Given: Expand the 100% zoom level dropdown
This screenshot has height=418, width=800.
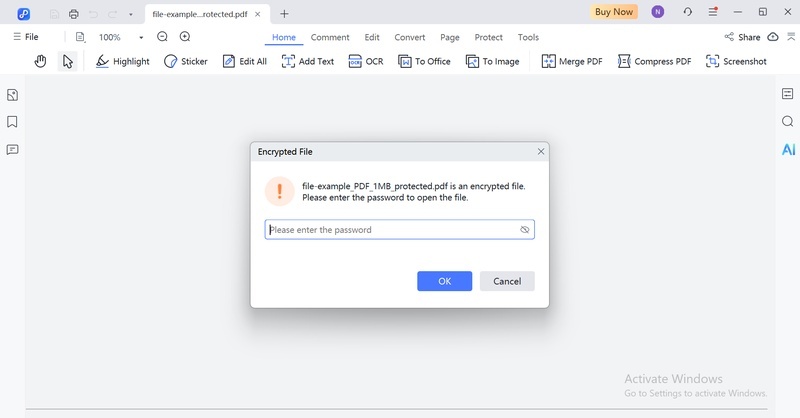Looking at the screenshot, I should pos(141,37).
